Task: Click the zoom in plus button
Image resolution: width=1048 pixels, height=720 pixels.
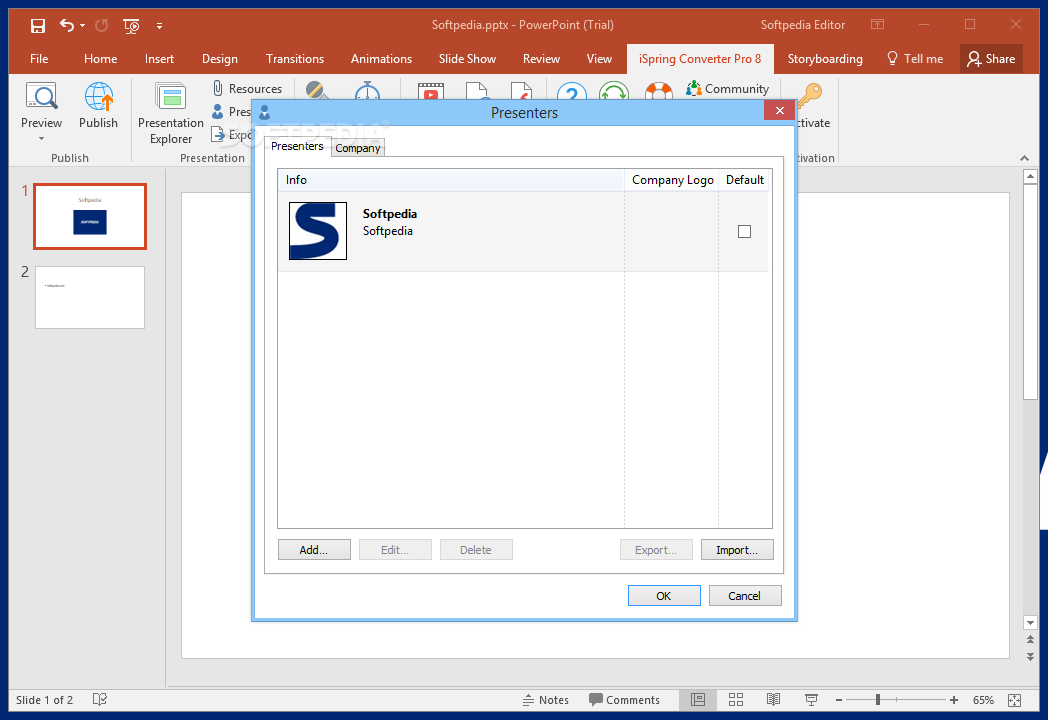Action: pyautogui.click(x=954, y=700)
